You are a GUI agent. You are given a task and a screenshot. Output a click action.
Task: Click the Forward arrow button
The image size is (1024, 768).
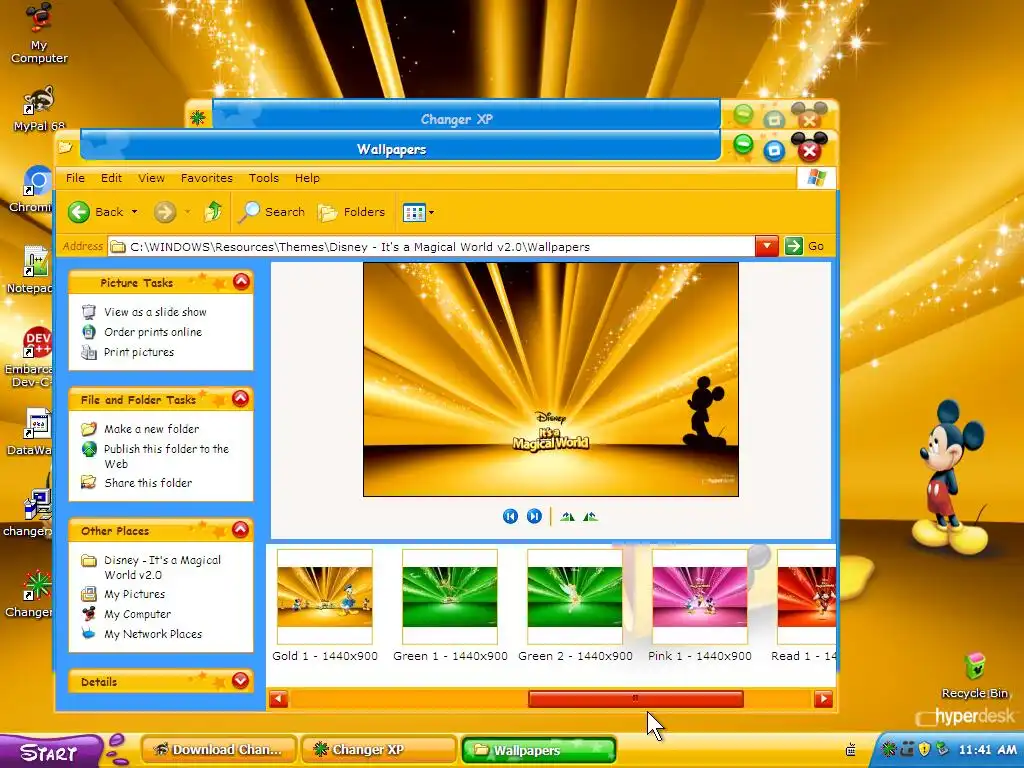[x=165, y=212]
